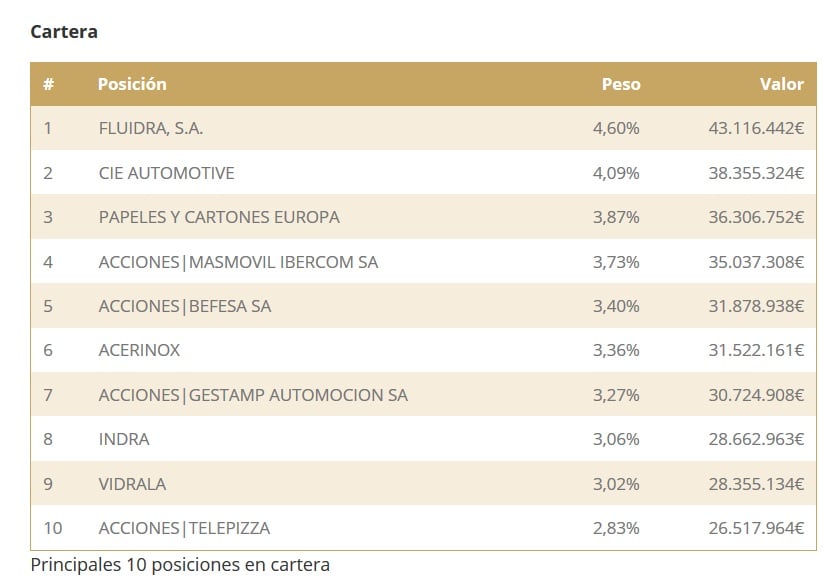Select the VIDRALA row

coord(132,484)
